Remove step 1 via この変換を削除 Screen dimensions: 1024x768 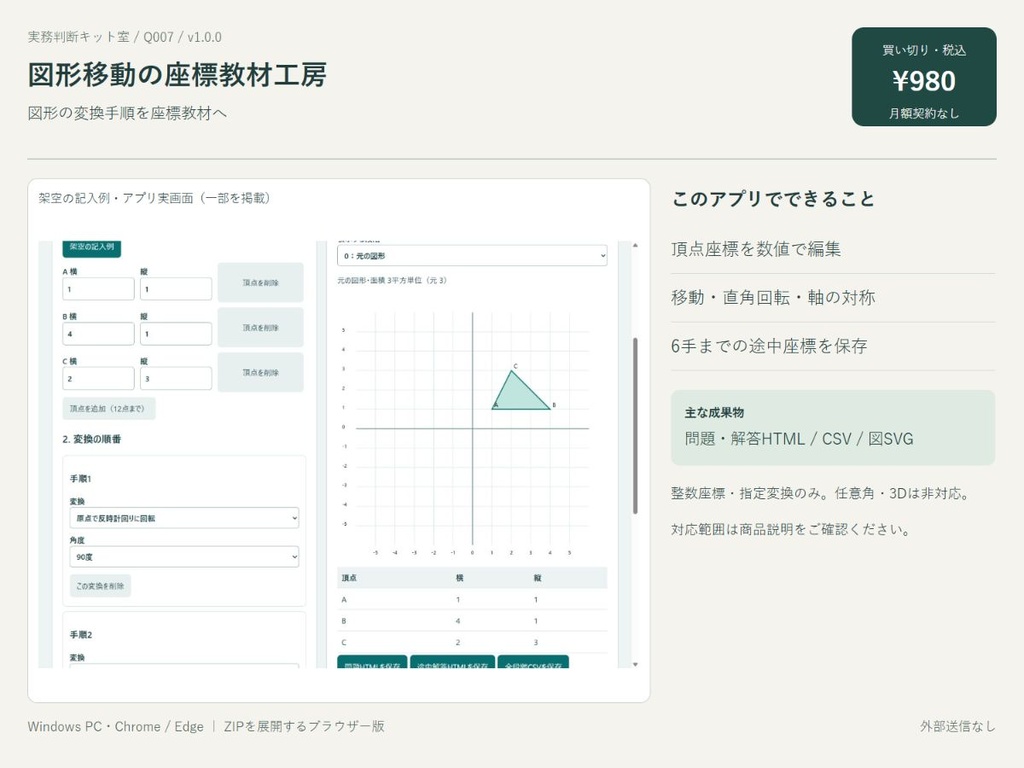[100, 586]
